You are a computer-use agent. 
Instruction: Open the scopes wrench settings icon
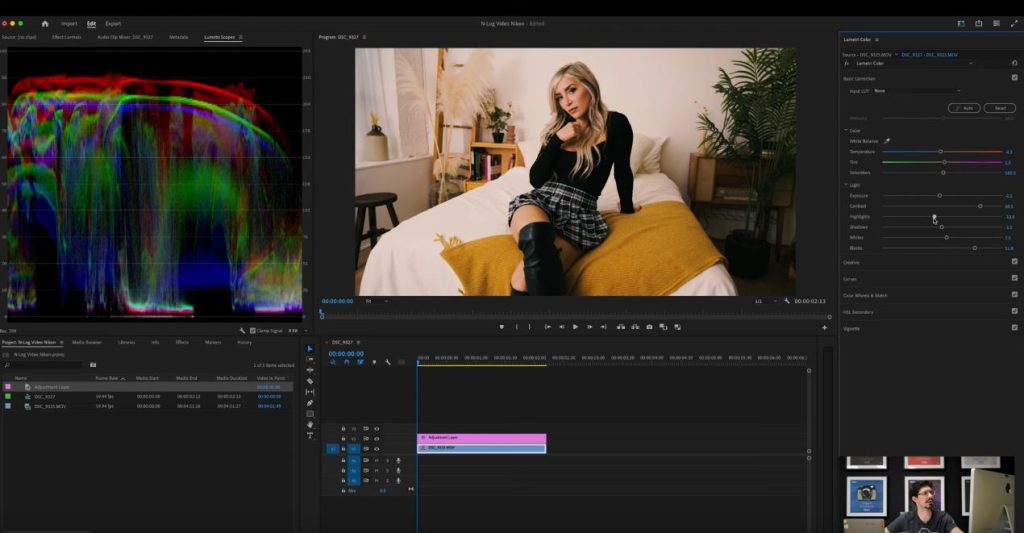[x=242, y=330]
